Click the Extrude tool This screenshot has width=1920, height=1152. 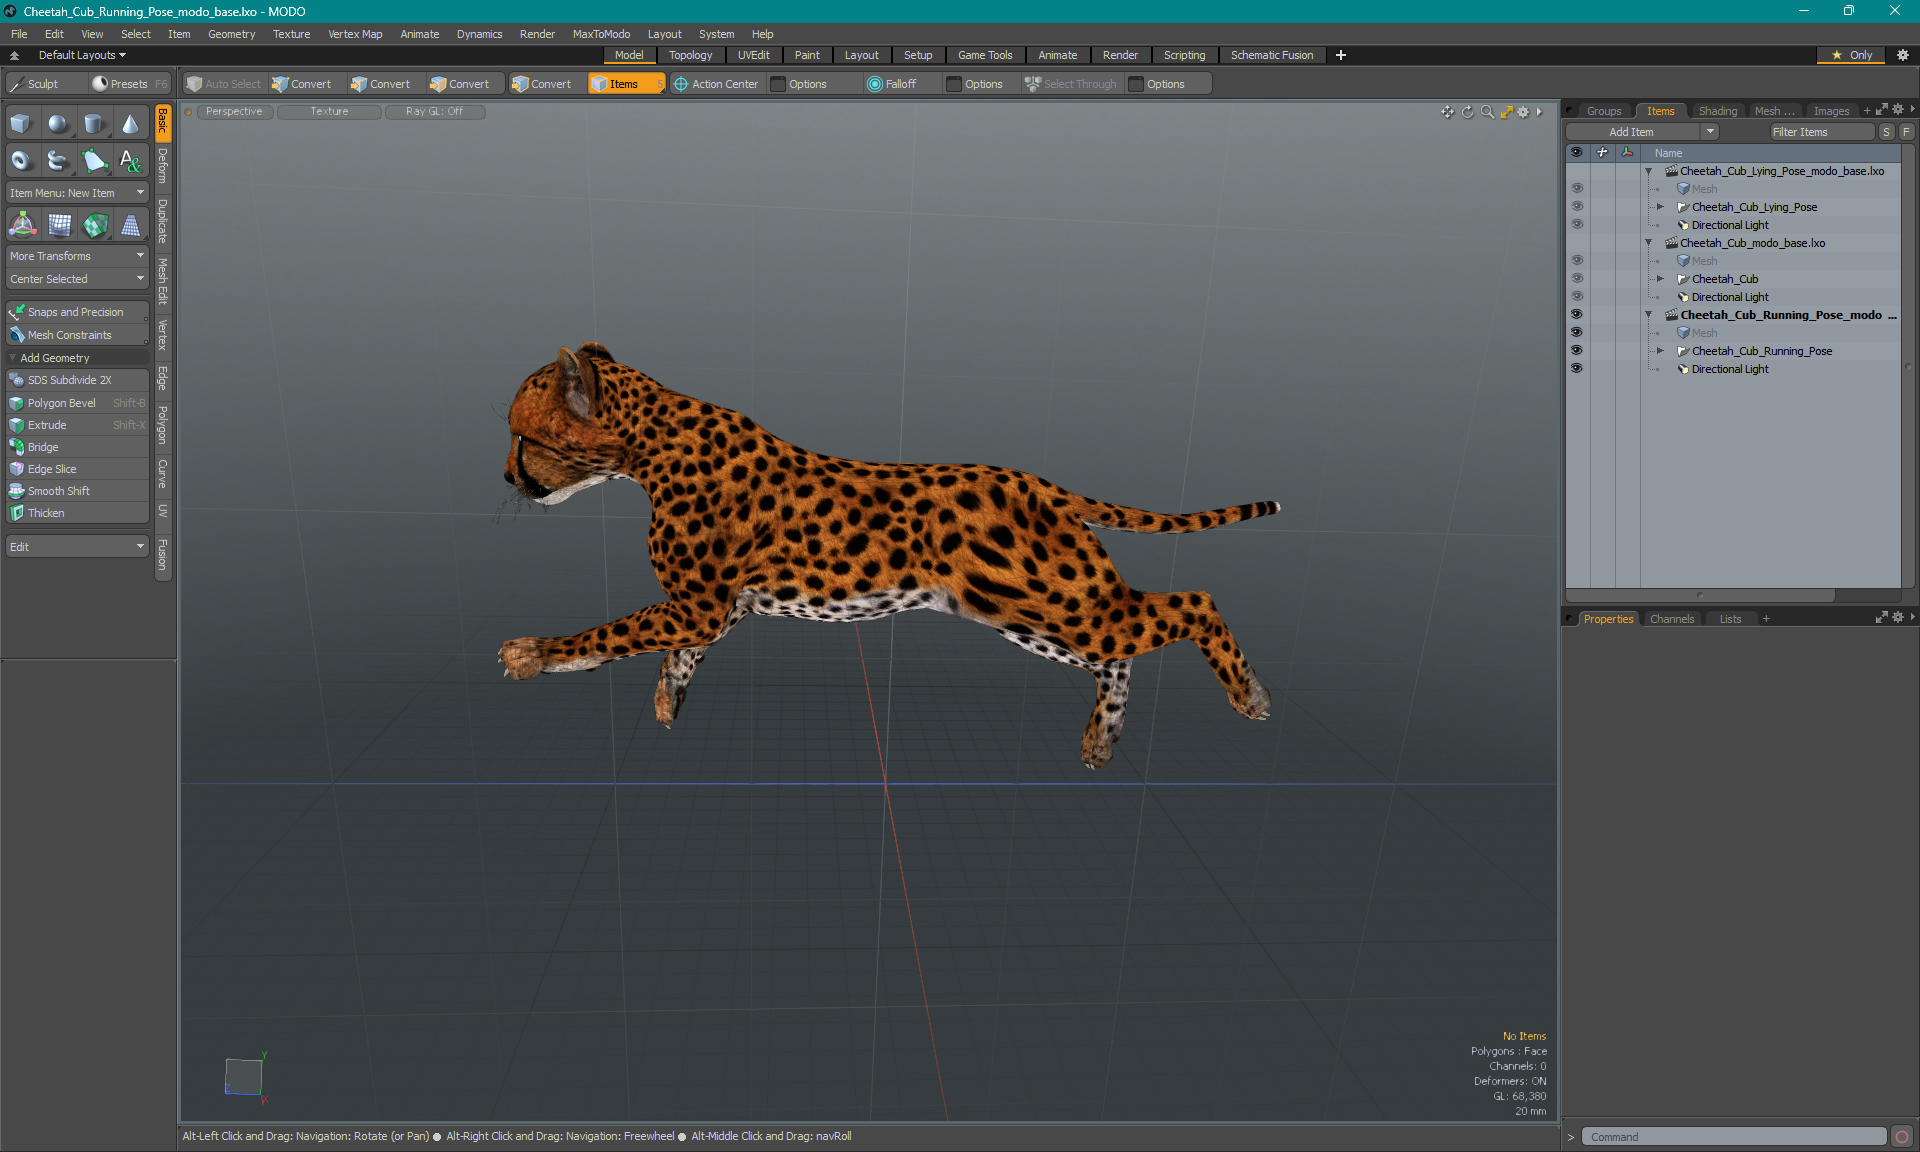pyautogui.click(x=77, y=425)
